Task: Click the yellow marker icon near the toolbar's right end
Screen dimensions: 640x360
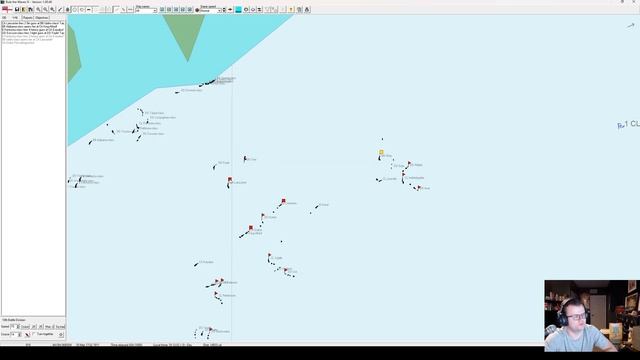Action: tap(291, 9)
